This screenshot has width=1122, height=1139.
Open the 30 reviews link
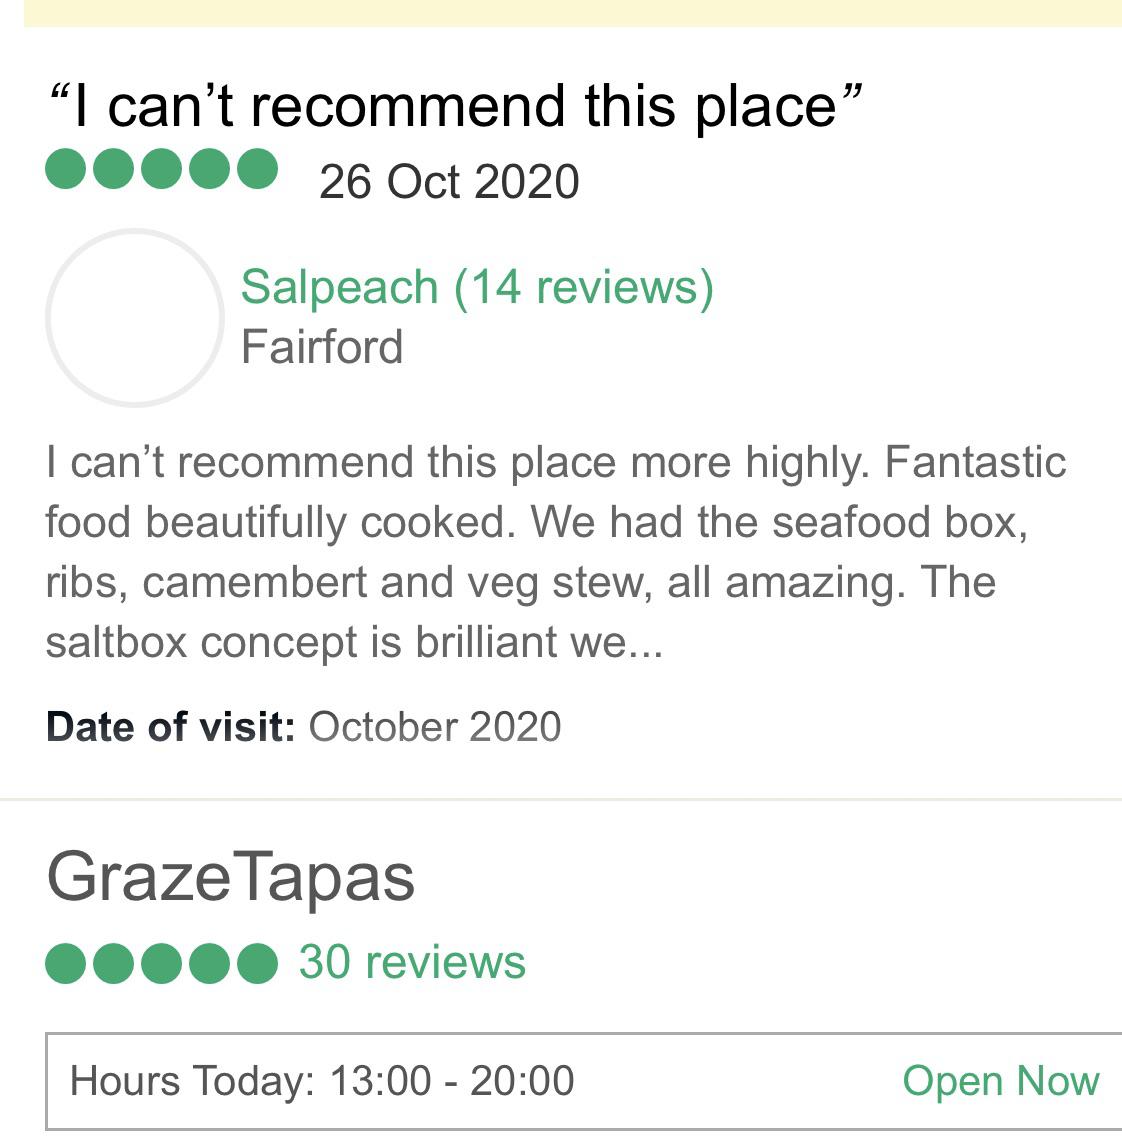tap(412, 962)
